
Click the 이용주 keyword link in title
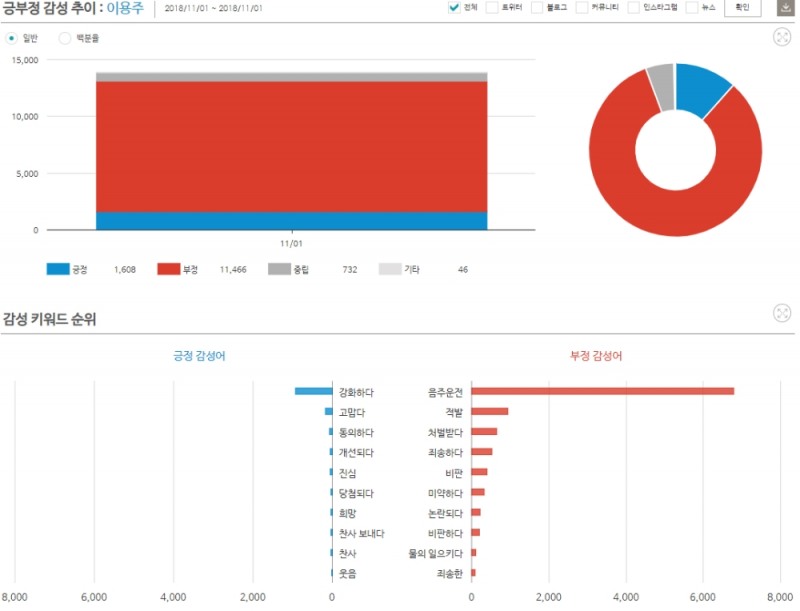click(x=127, y=8)
